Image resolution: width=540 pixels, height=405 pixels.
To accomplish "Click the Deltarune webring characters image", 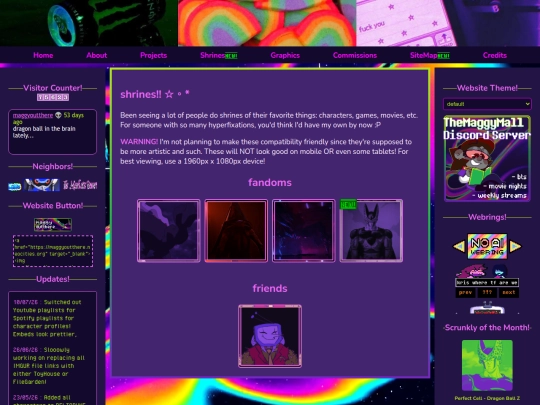I will click(x=487, y=276).
